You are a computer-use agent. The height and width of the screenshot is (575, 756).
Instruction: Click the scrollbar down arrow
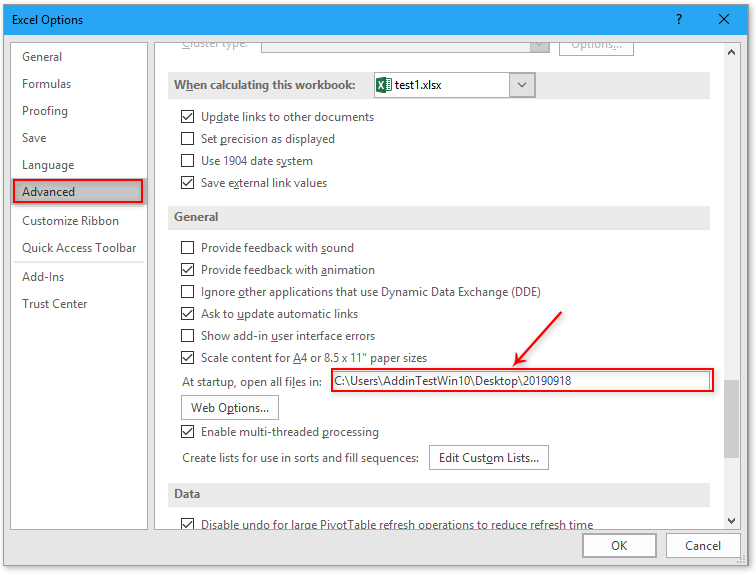731,521
